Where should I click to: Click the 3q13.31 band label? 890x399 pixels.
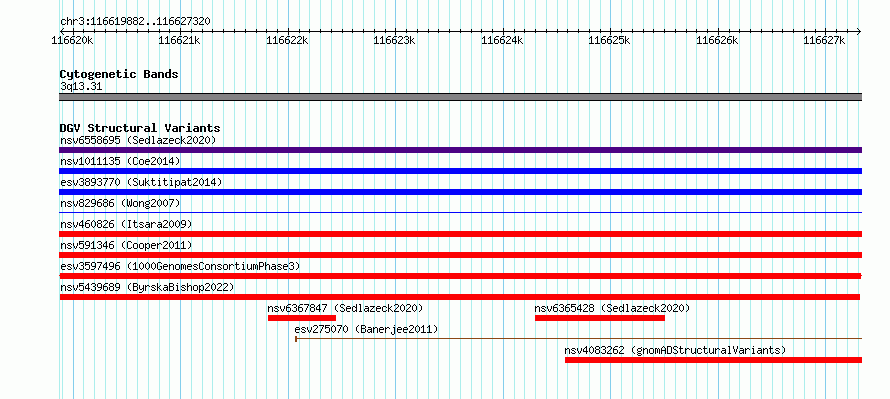coord(81,87)
